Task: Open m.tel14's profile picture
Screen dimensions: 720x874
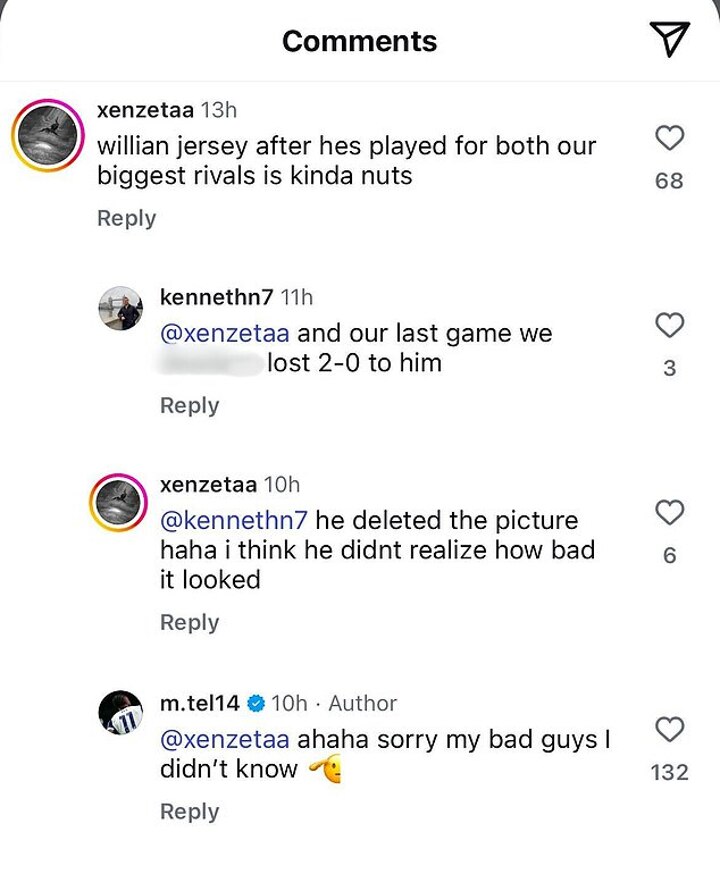Action: 120,713
